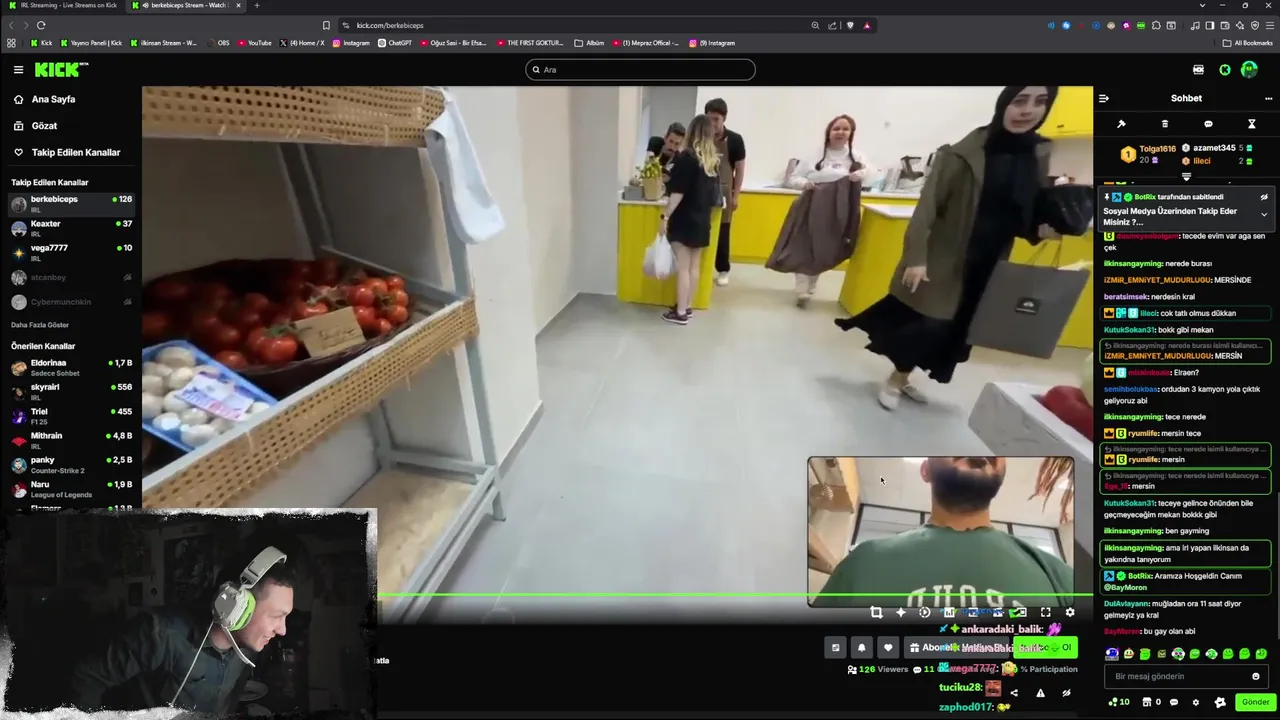Screen dimensions: 1280x720
Task: Click the user avatar top right
Action: click(1249, 69)
